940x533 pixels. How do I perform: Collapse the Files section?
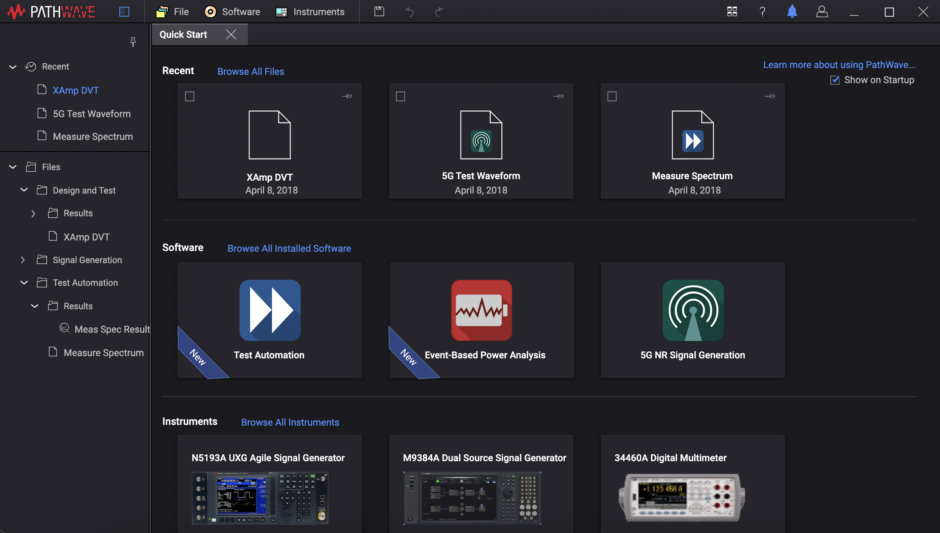13,167
